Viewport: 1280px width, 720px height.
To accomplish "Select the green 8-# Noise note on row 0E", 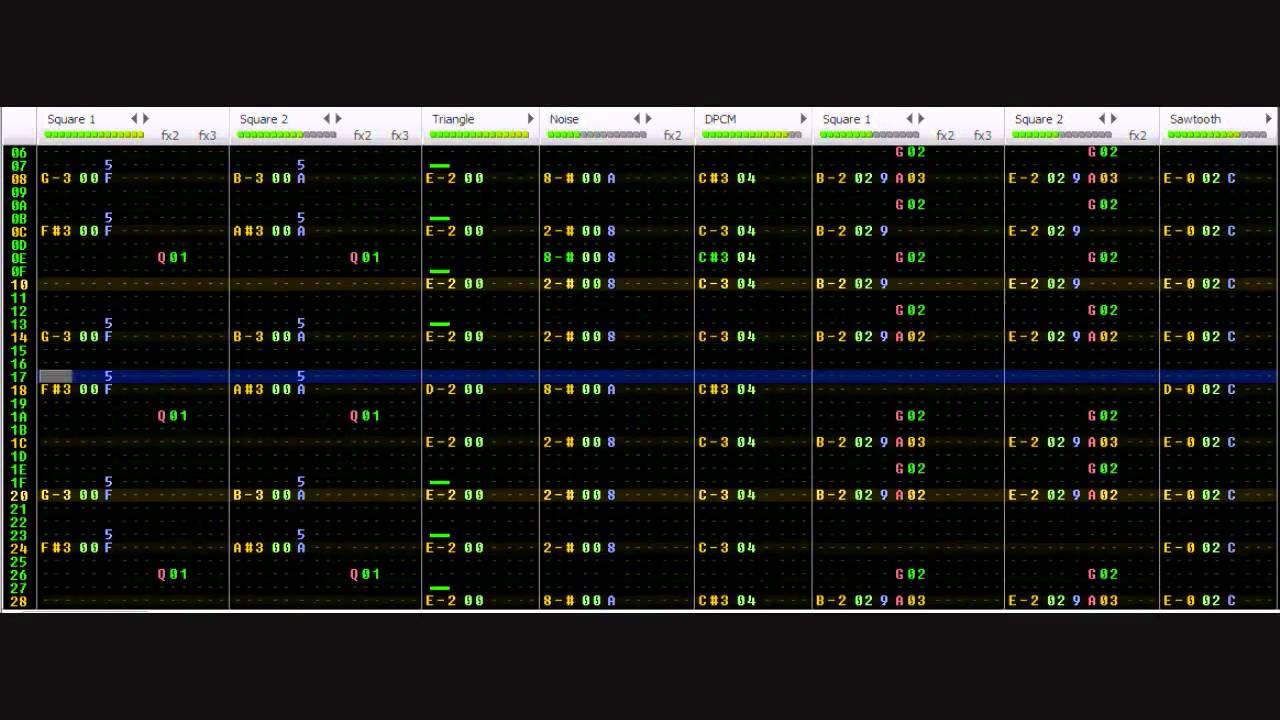I will click(x=558, y=257).
